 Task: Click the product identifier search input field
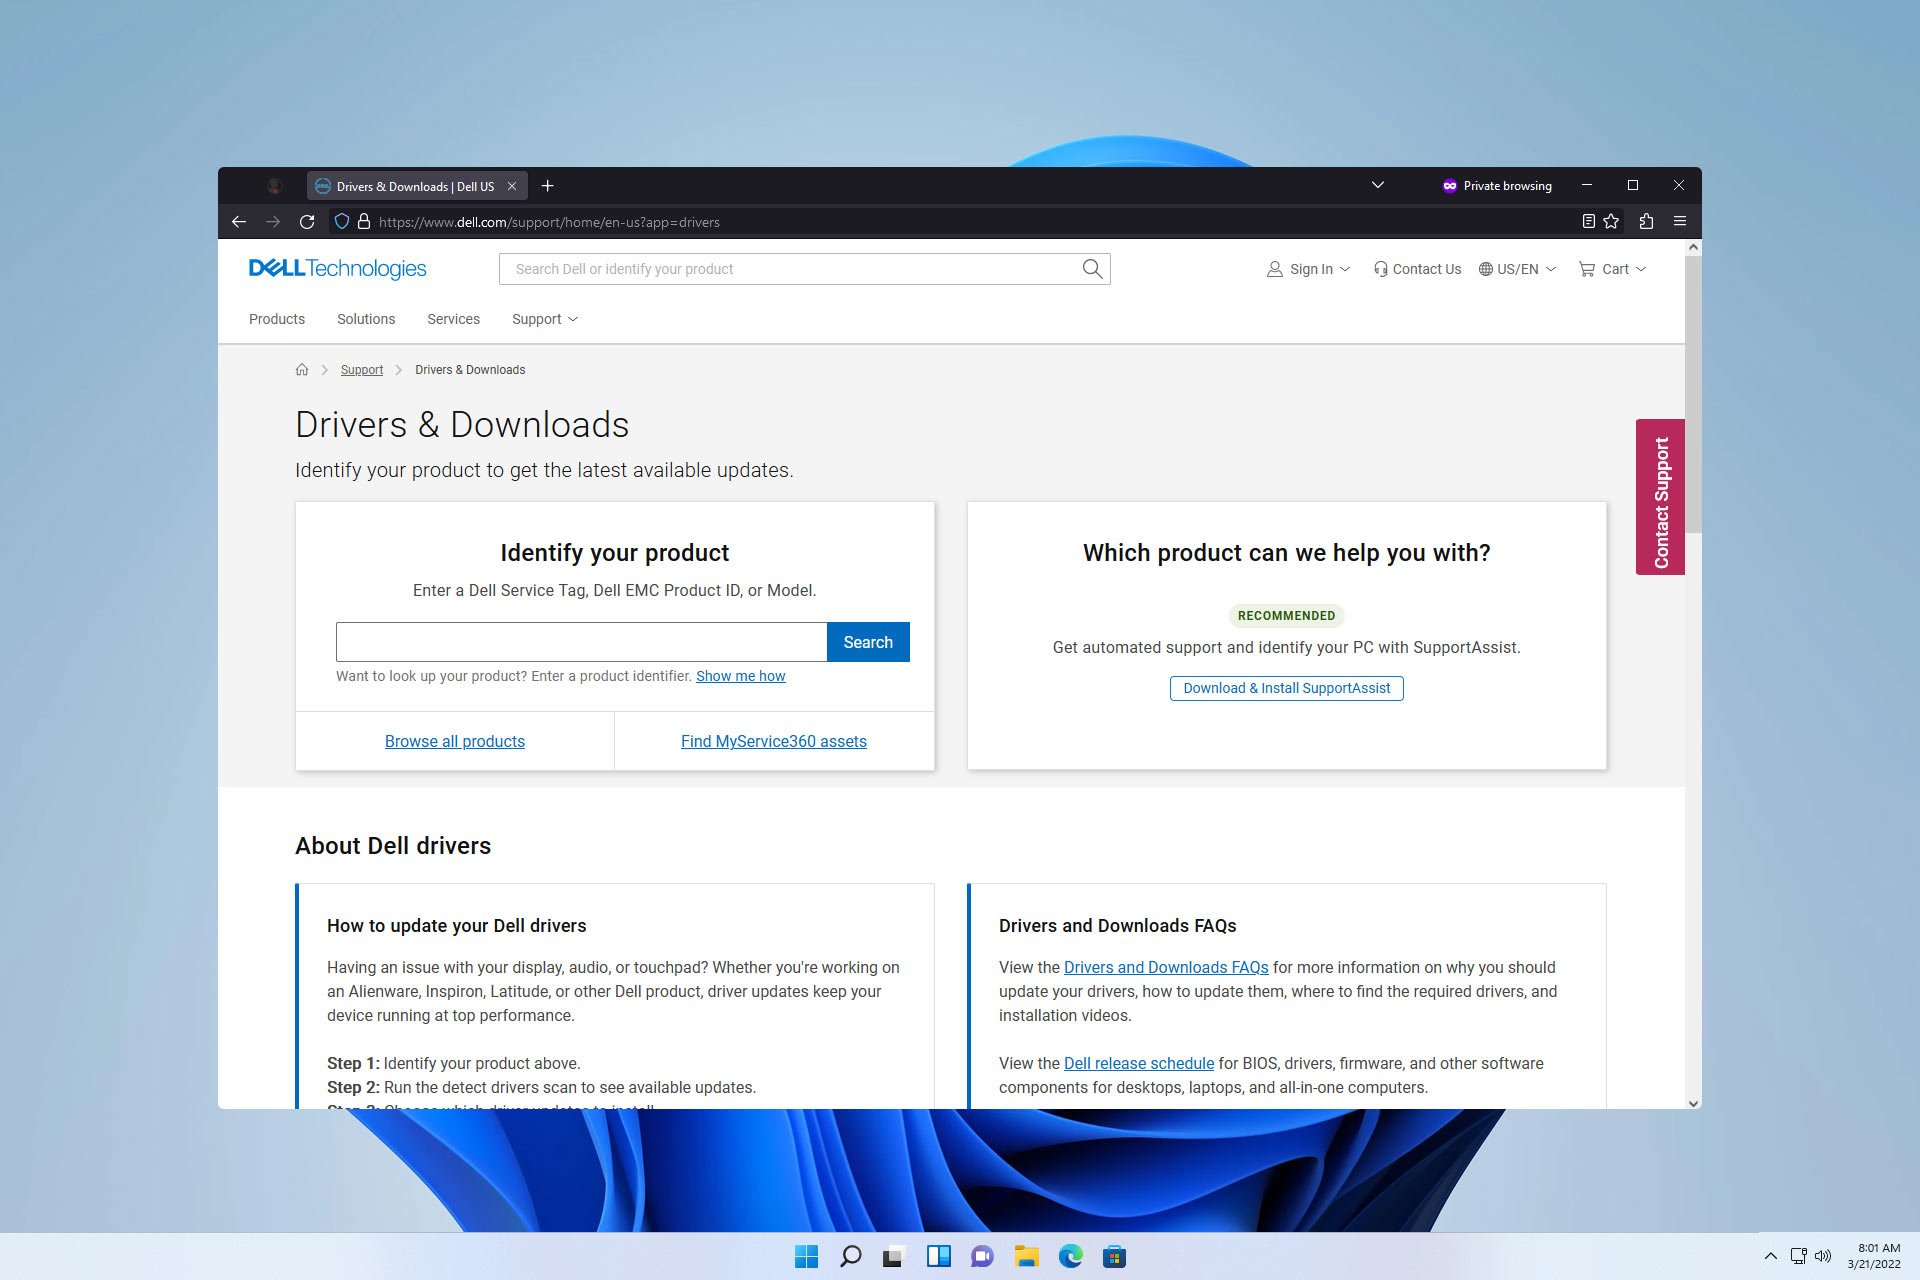(581, 641)
